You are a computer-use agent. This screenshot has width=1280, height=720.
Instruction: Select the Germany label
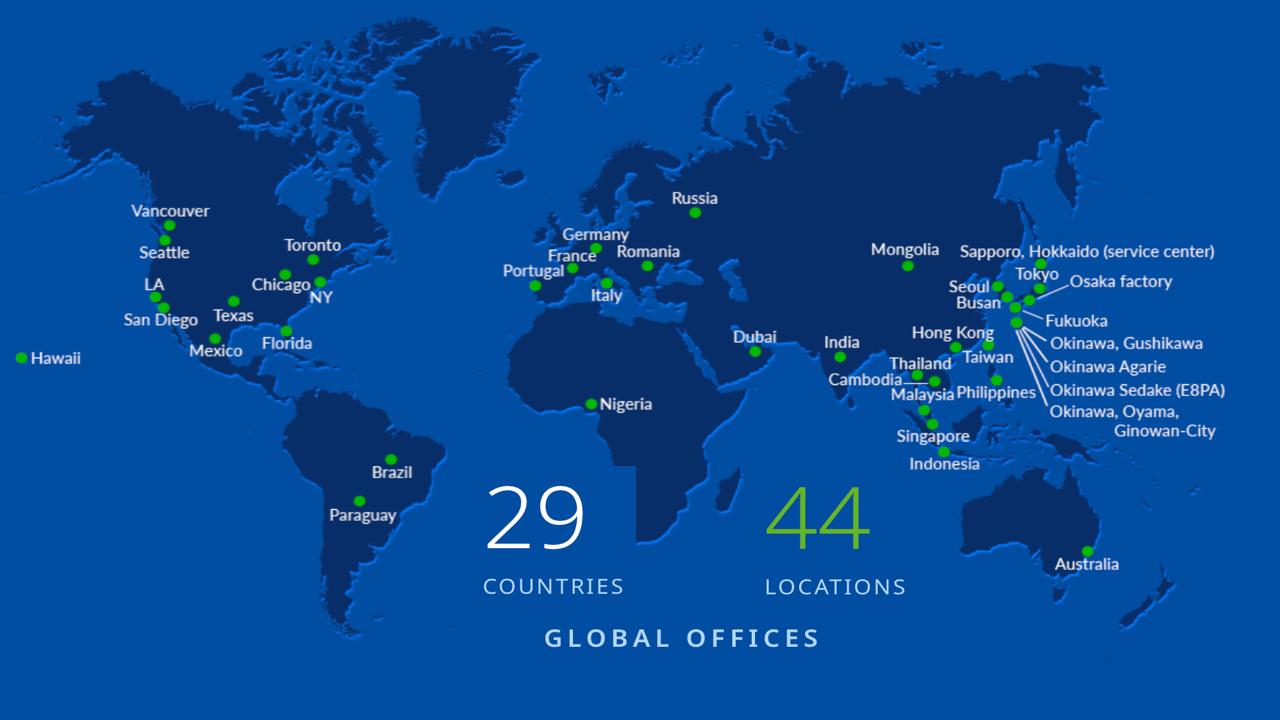point(596,234)
